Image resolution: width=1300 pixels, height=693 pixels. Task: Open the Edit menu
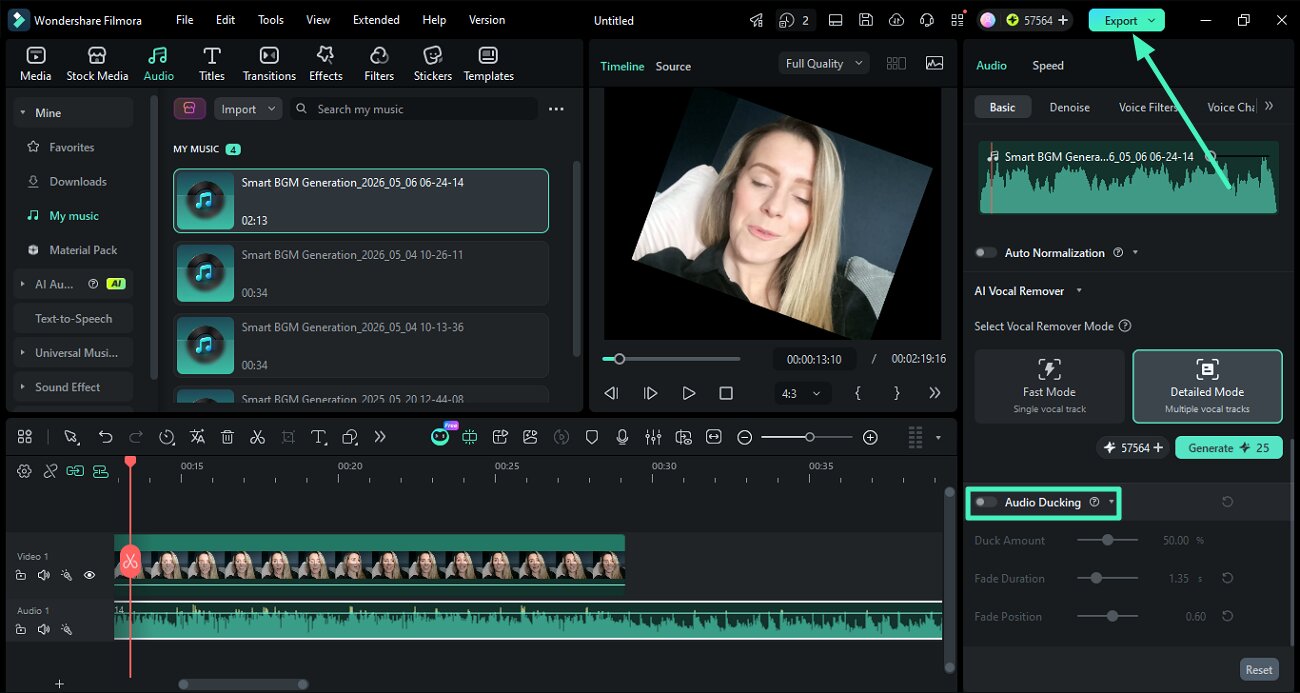(x=226, y=20)
